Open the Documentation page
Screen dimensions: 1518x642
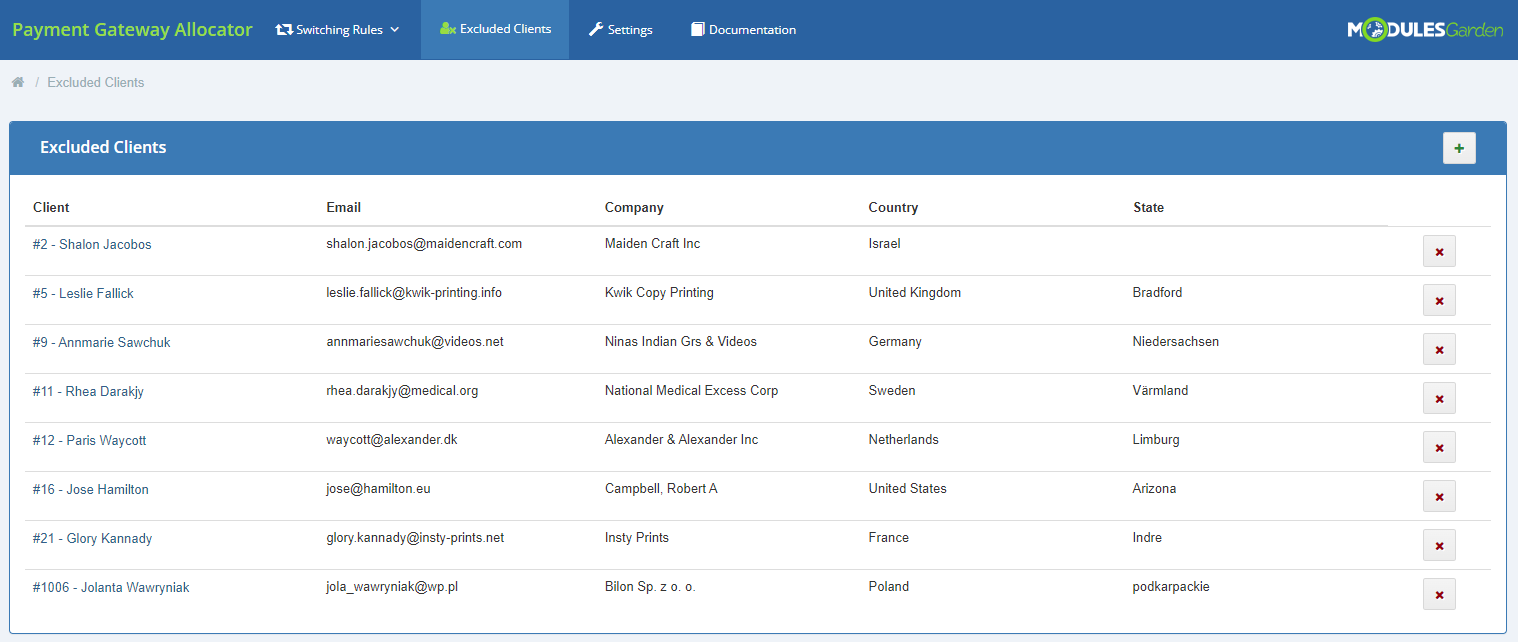[x=743, y=29]
